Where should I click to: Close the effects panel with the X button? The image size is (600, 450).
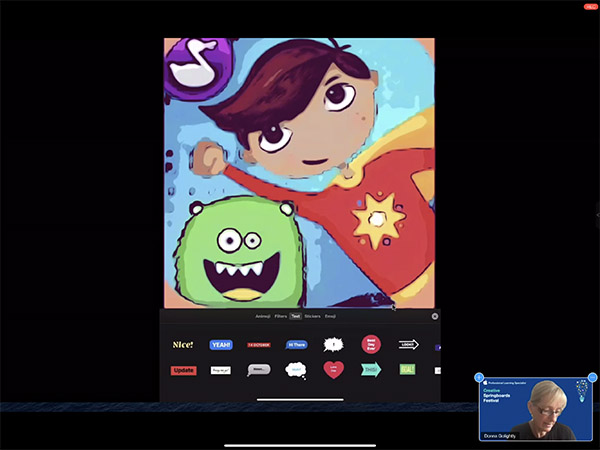(x=435, y=316)
